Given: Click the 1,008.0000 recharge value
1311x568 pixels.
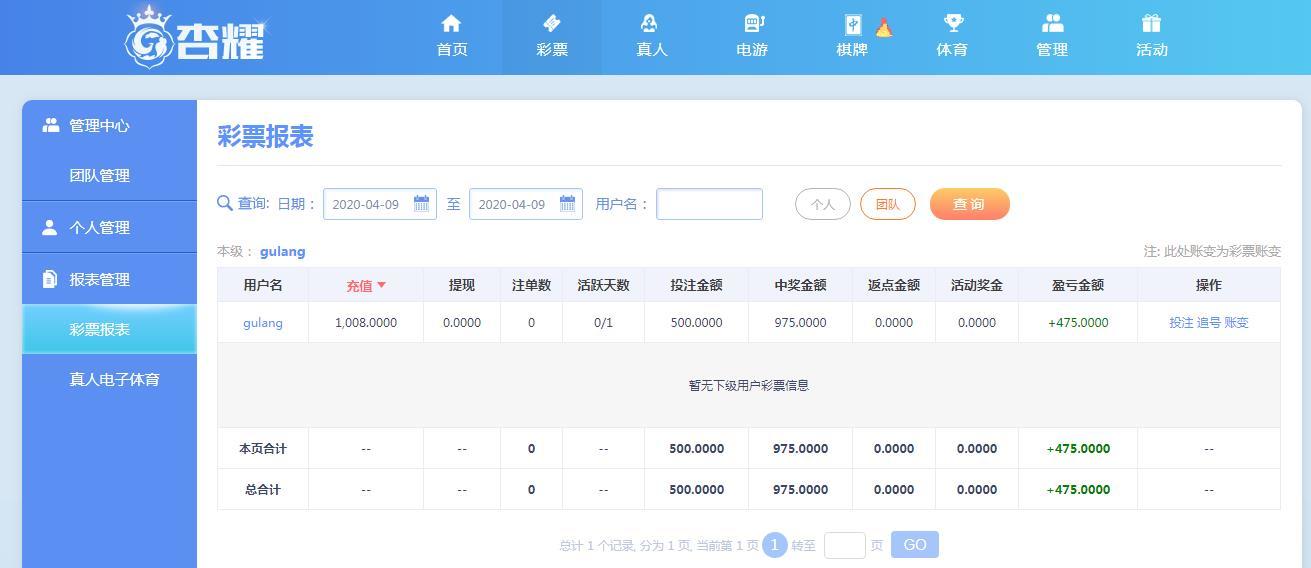Looking at the screenshot, I should tap(366, 322).
